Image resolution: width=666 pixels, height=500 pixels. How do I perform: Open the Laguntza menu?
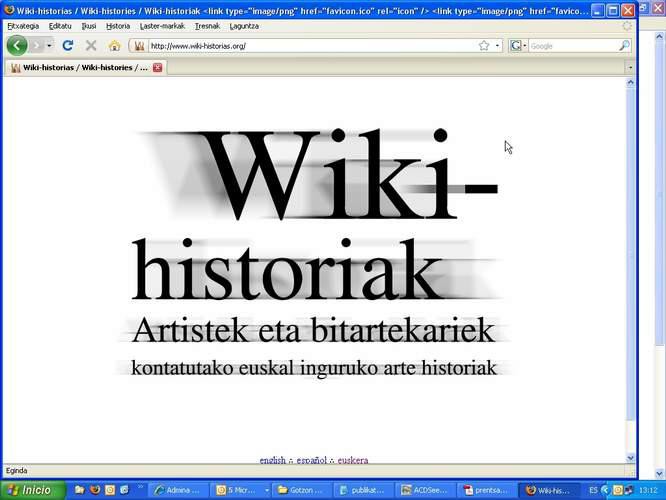pyautogui.click(x=244, y=26)
